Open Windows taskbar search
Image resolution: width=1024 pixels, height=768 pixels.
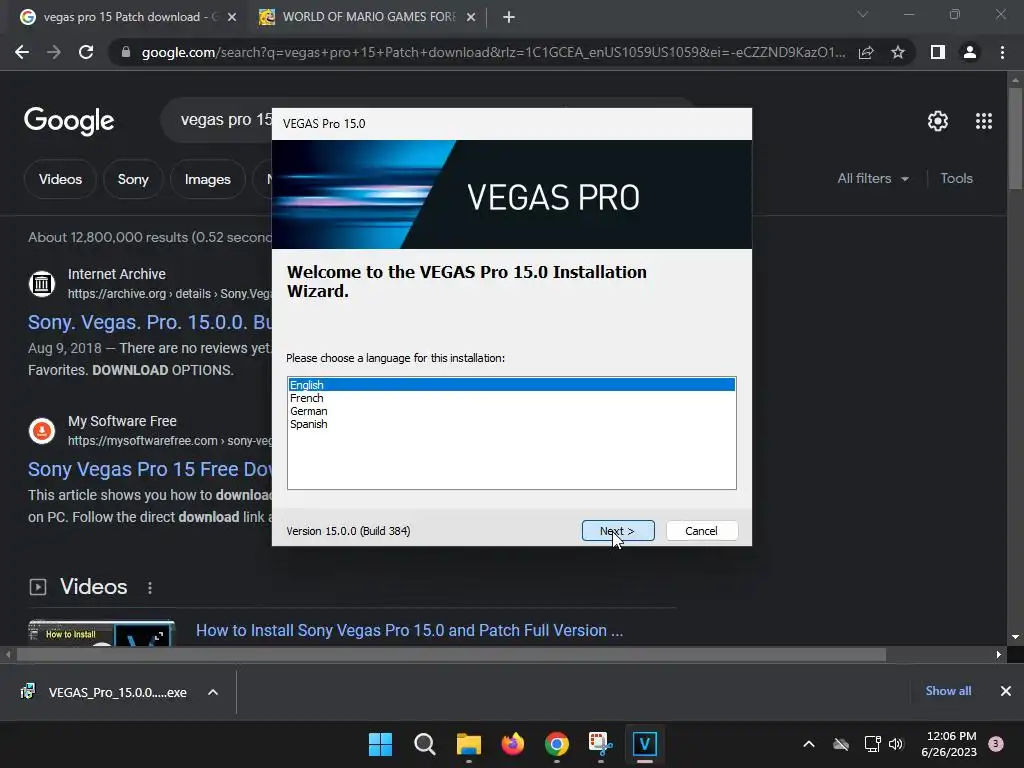coord(424,744)
